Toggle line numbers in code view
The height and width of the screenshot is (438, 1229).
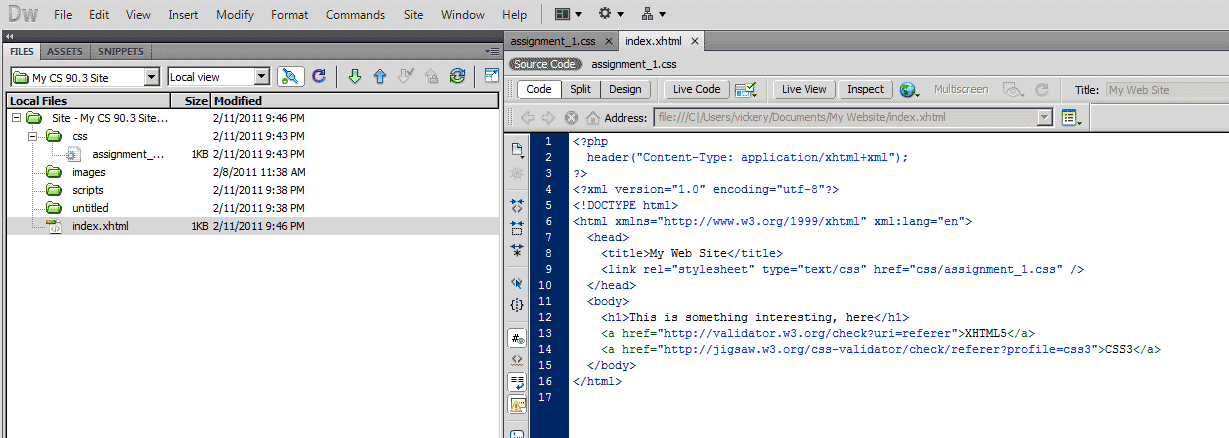coord(517,338)
